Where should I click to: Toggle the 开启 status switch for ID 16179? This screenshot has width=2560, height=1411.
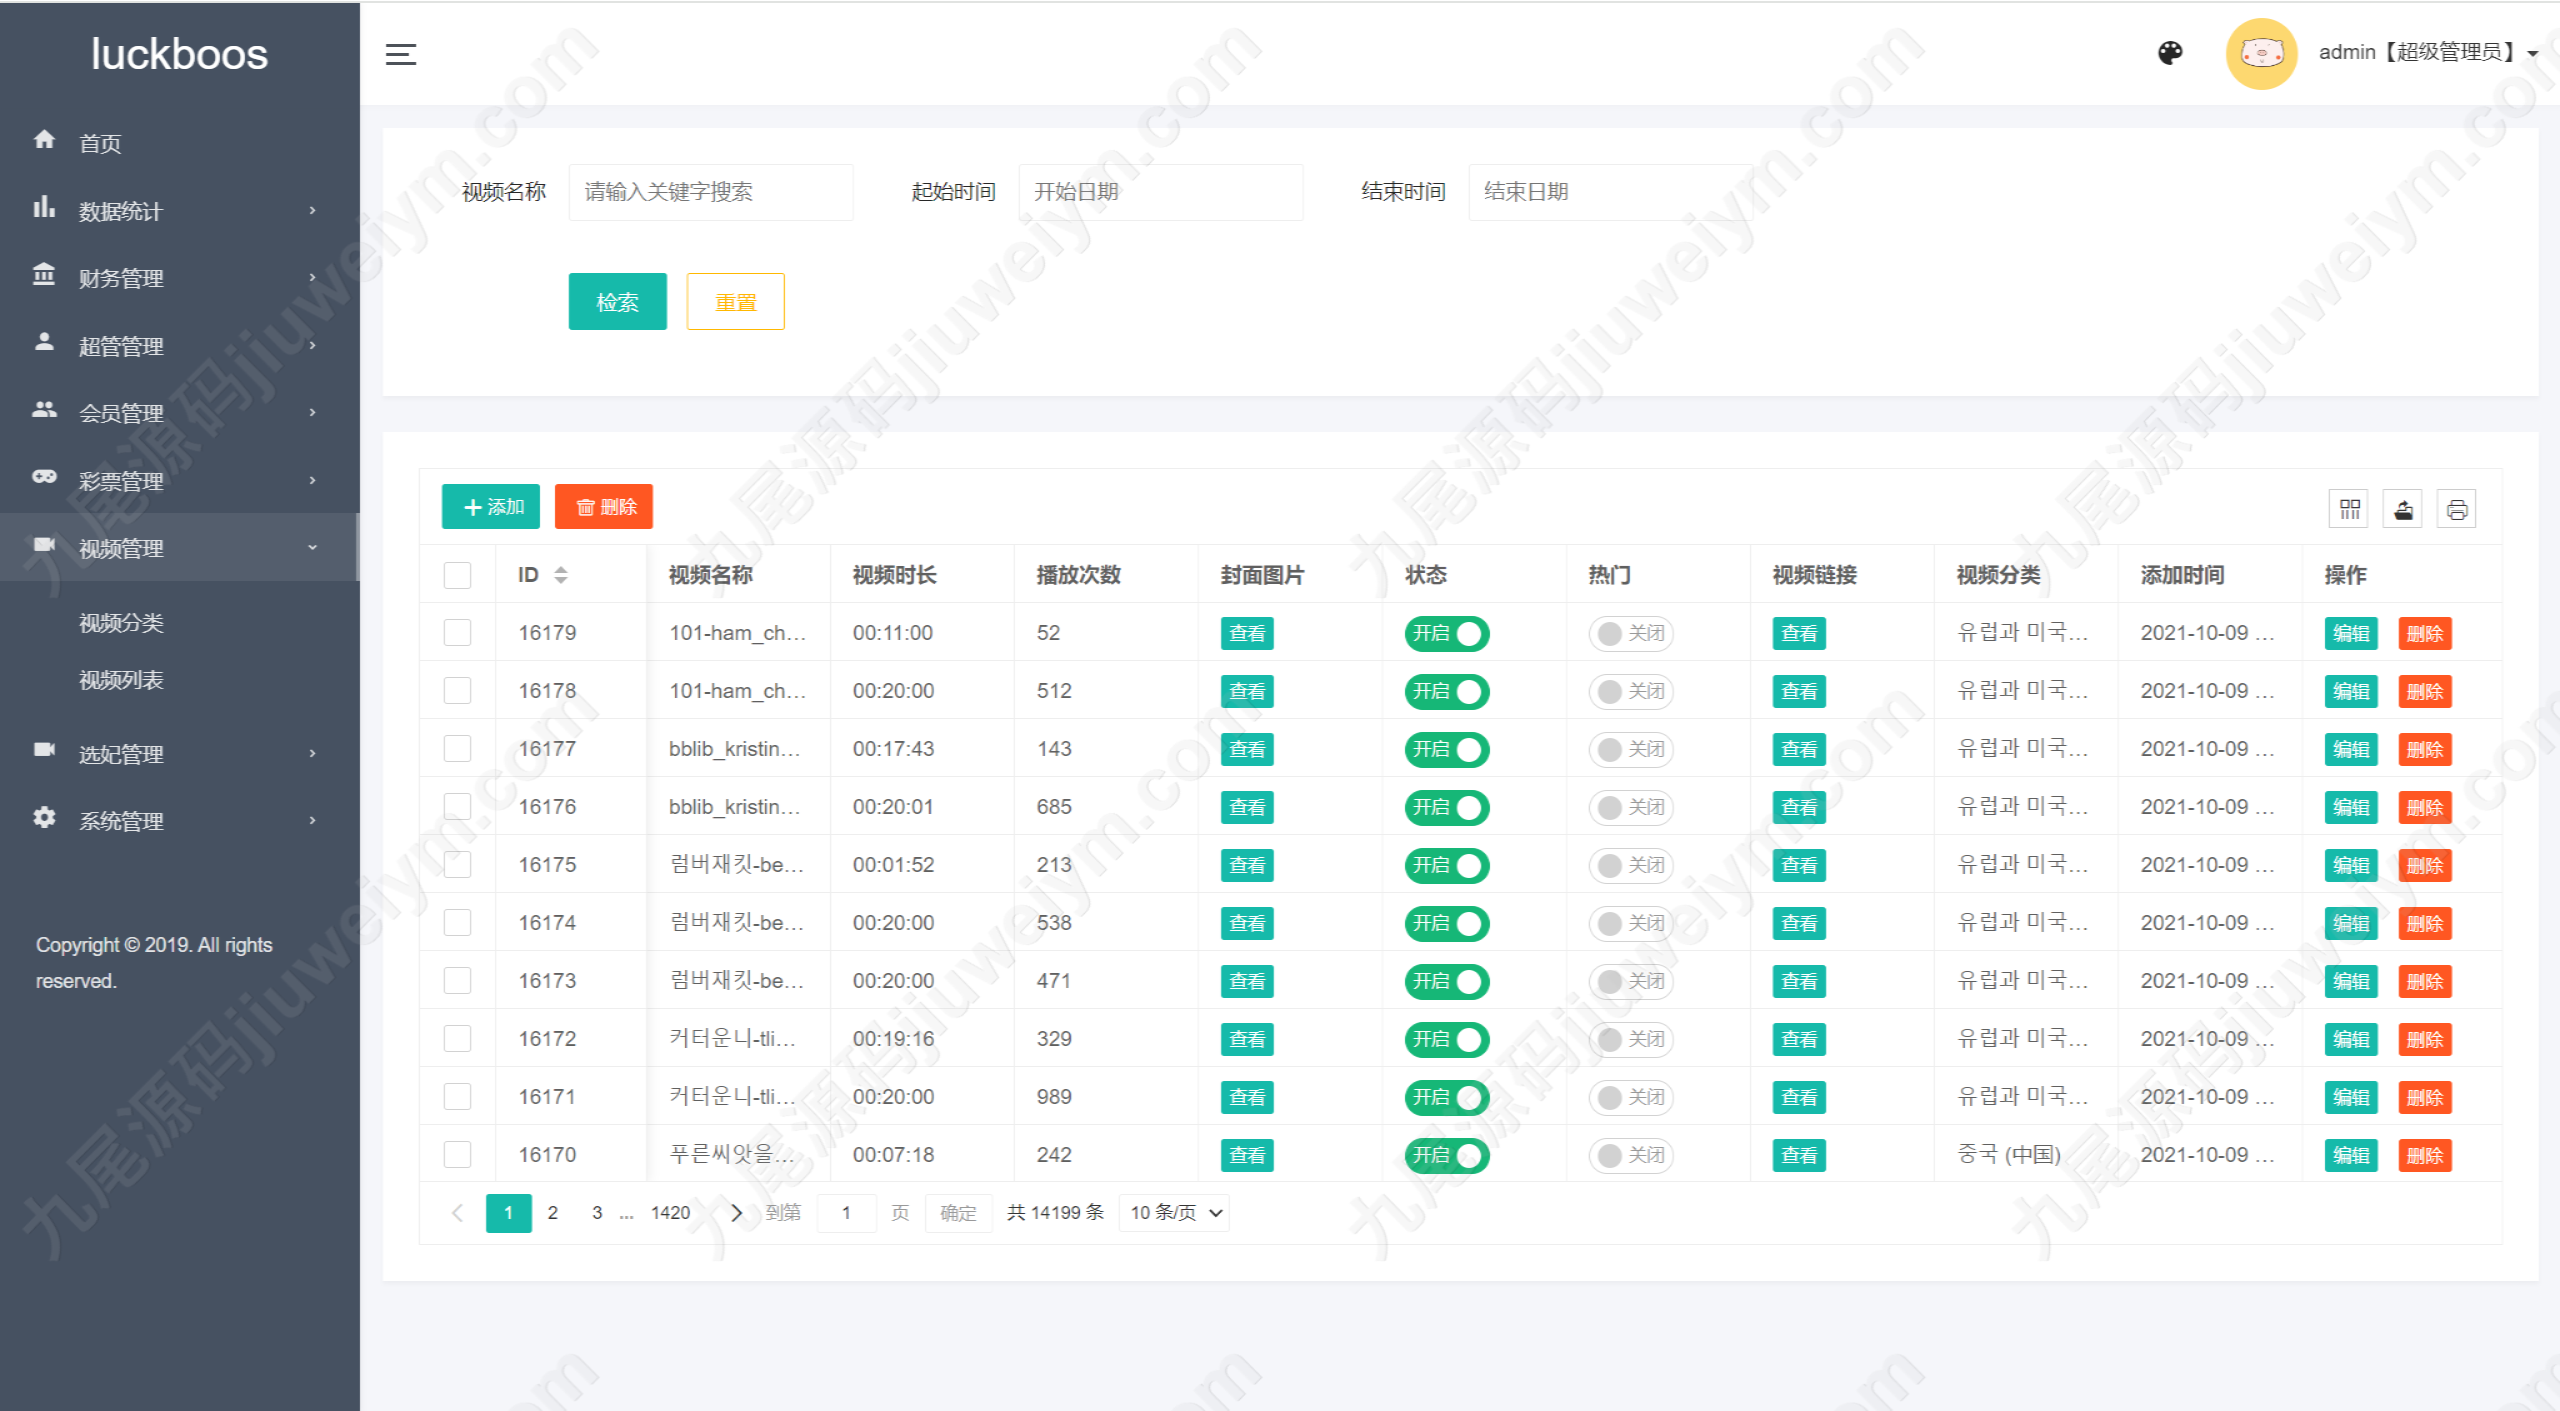[x=1447, y=633]
